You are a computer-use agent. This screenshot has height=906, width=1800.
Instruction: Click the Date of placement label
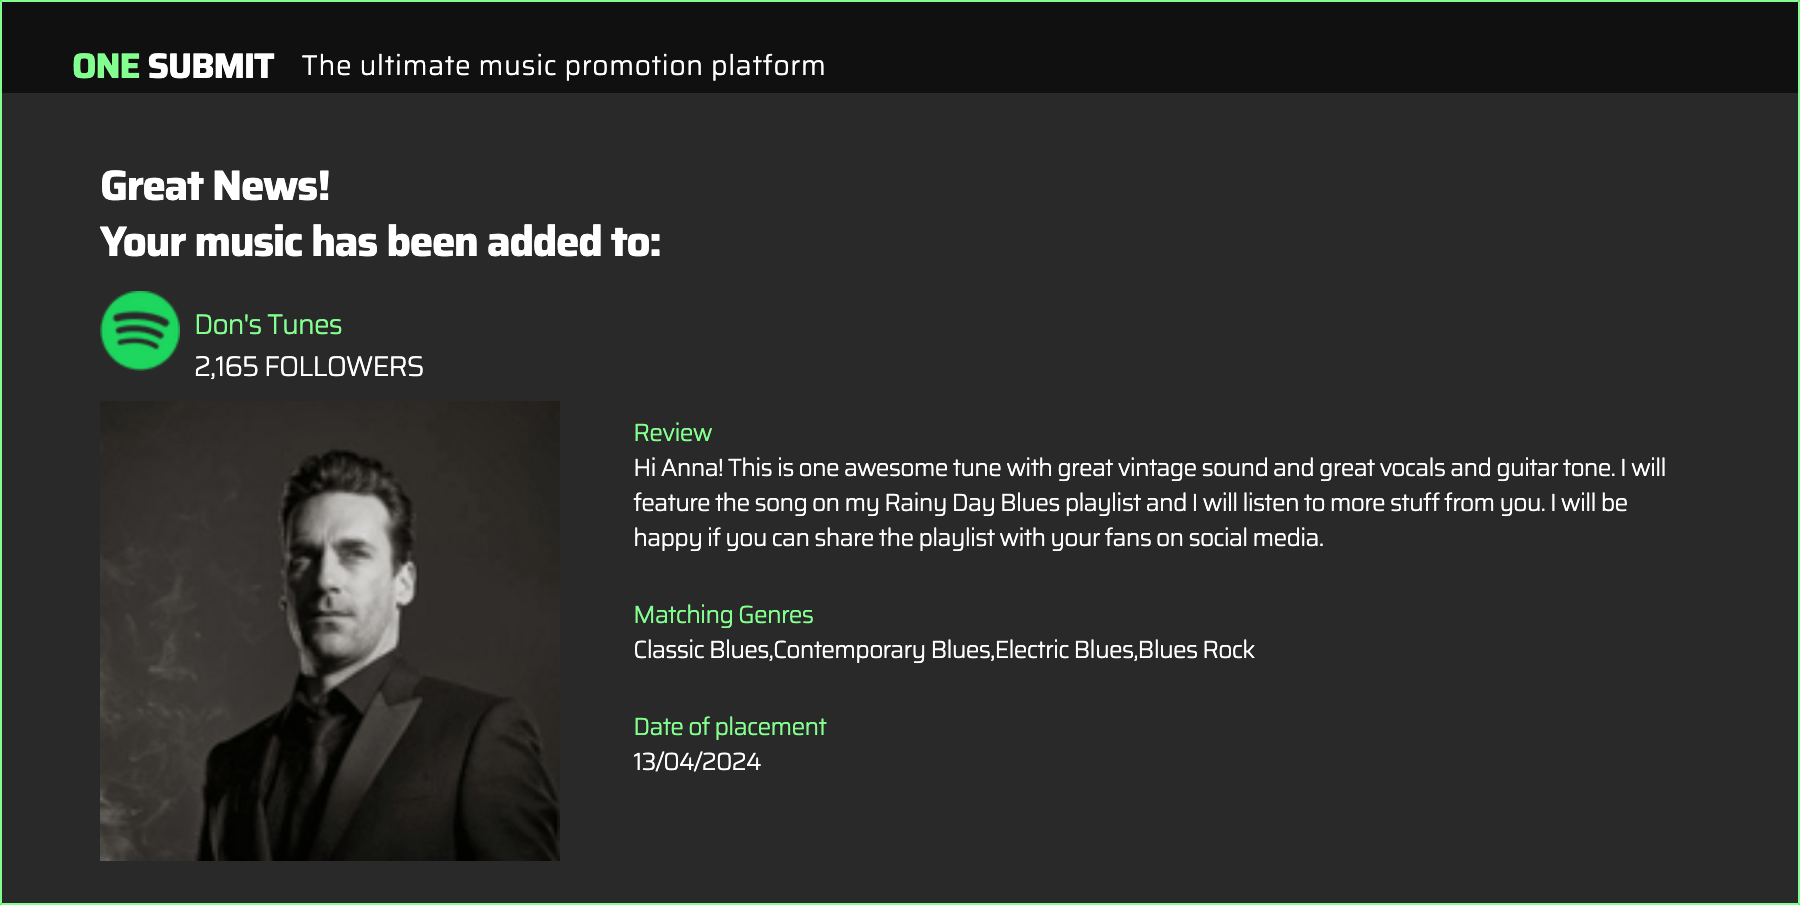pos(730,727)
